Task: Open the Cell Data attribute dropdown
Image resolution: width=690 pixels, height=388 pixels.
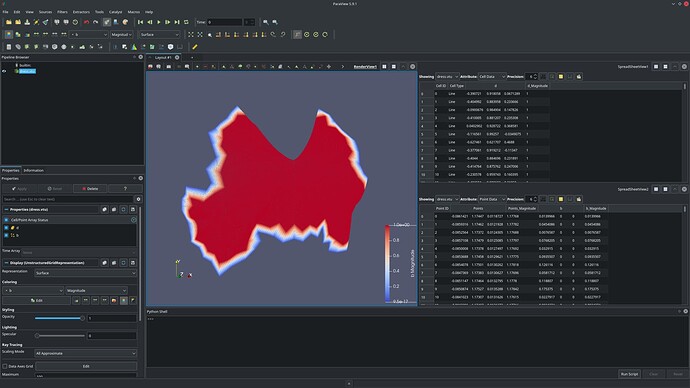Action: pyautogui.click(x=492, y=77)
